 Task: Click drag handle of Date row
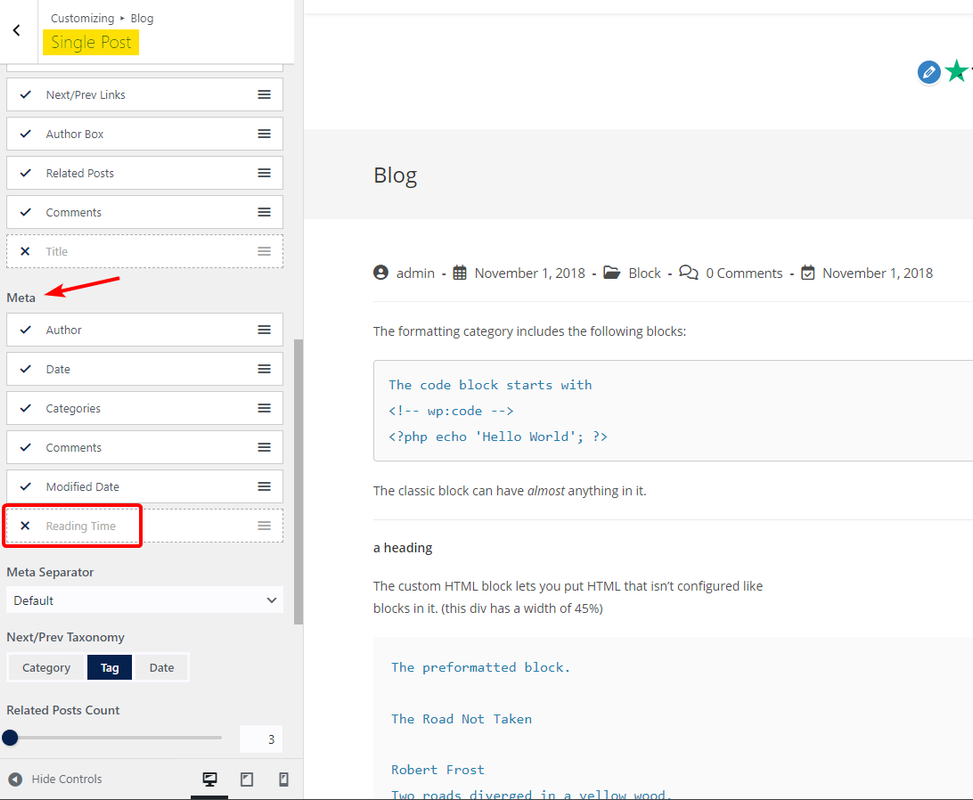click(264, 369)
